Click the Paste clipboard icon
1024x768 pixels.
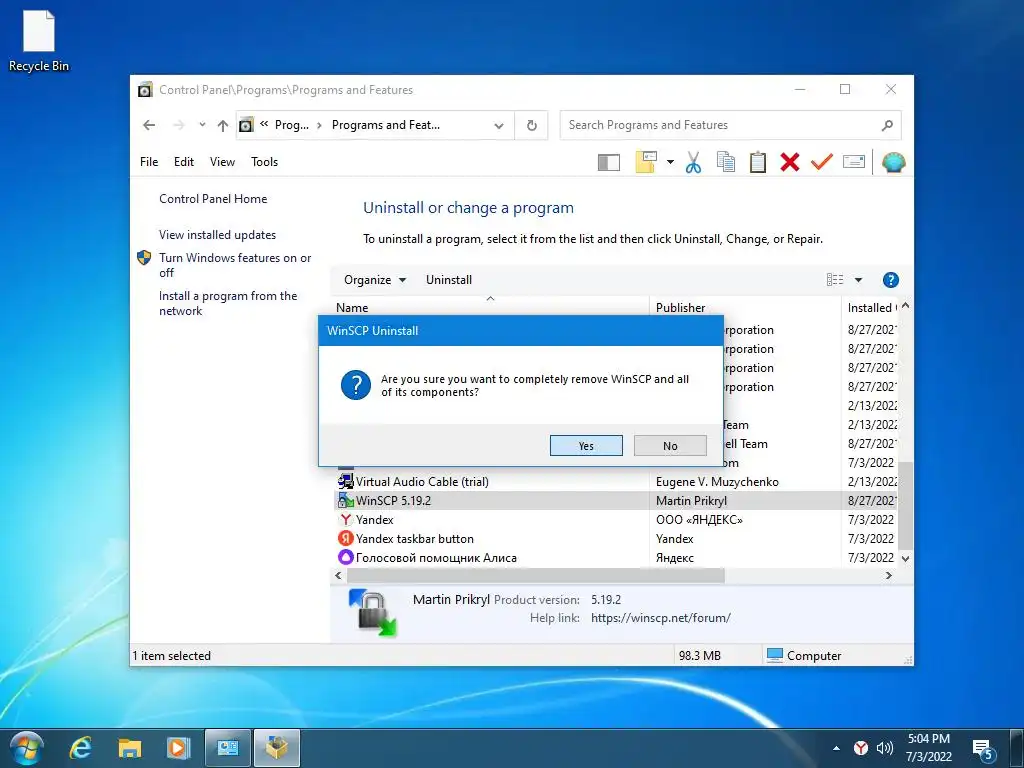pos(758,162)
